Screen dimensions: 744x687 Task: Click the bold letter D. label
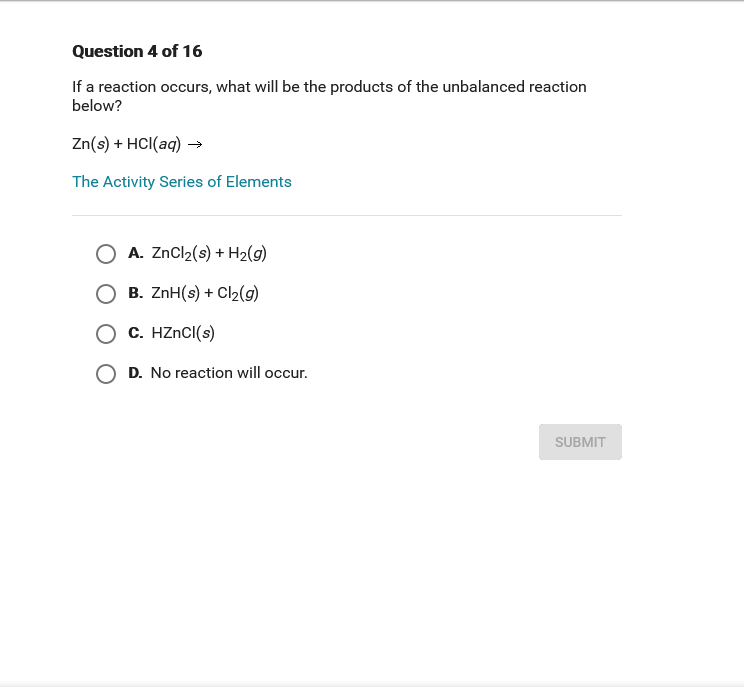coord(136,373)
